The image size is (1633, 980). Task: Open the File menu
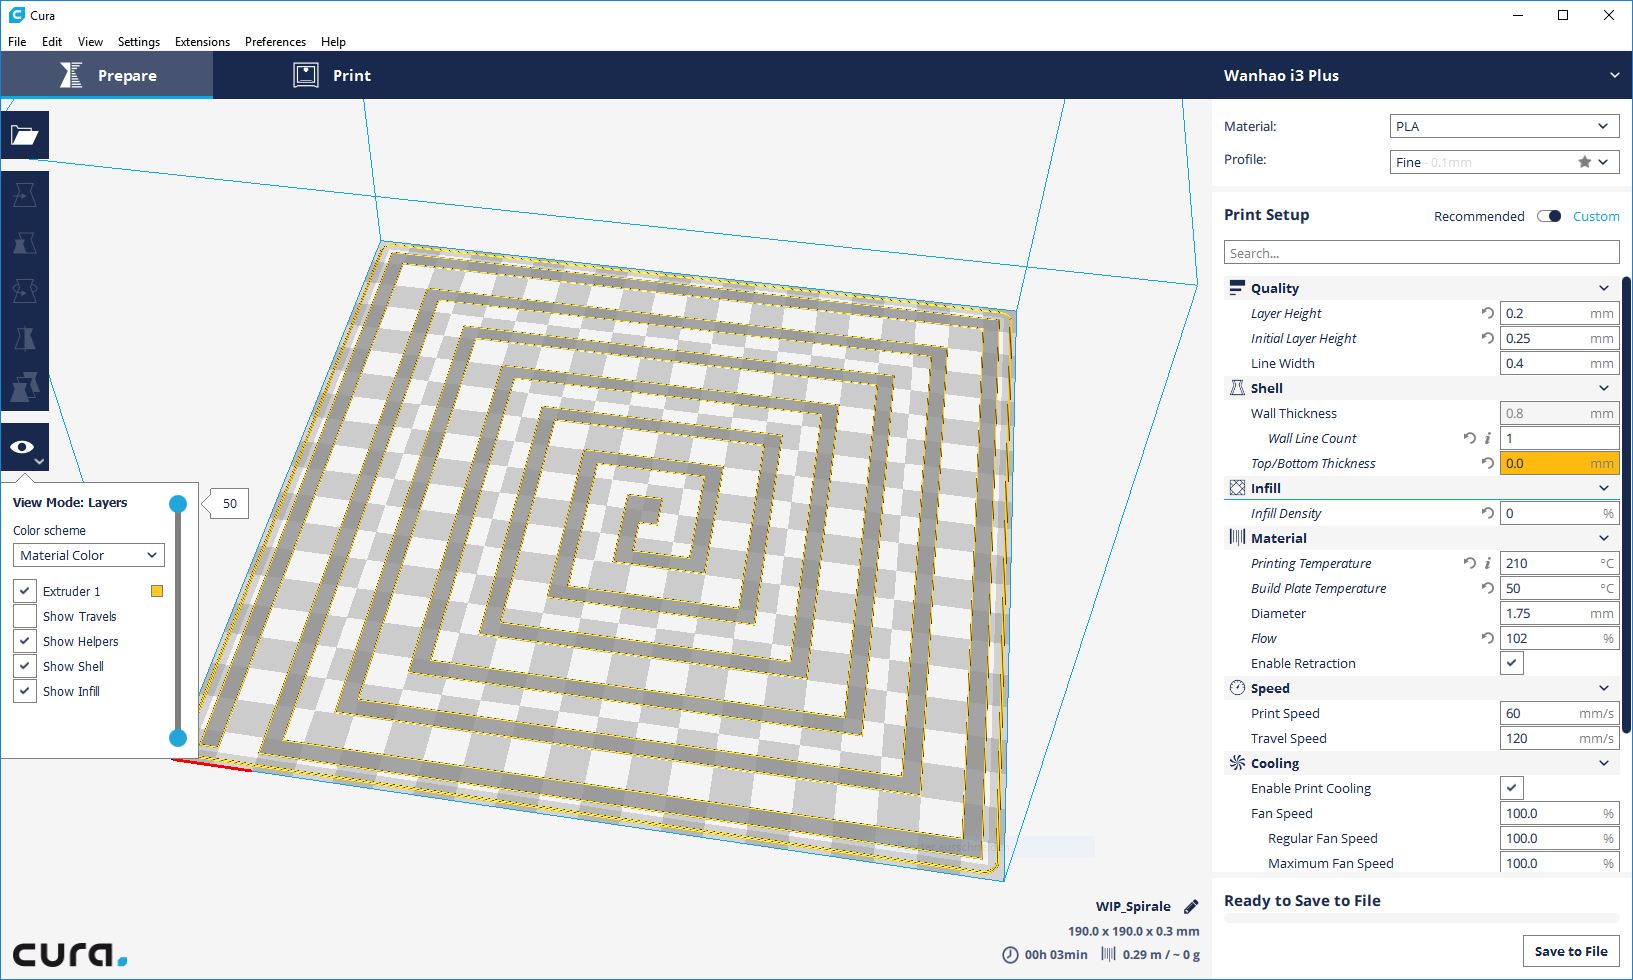tap(17, 42)
